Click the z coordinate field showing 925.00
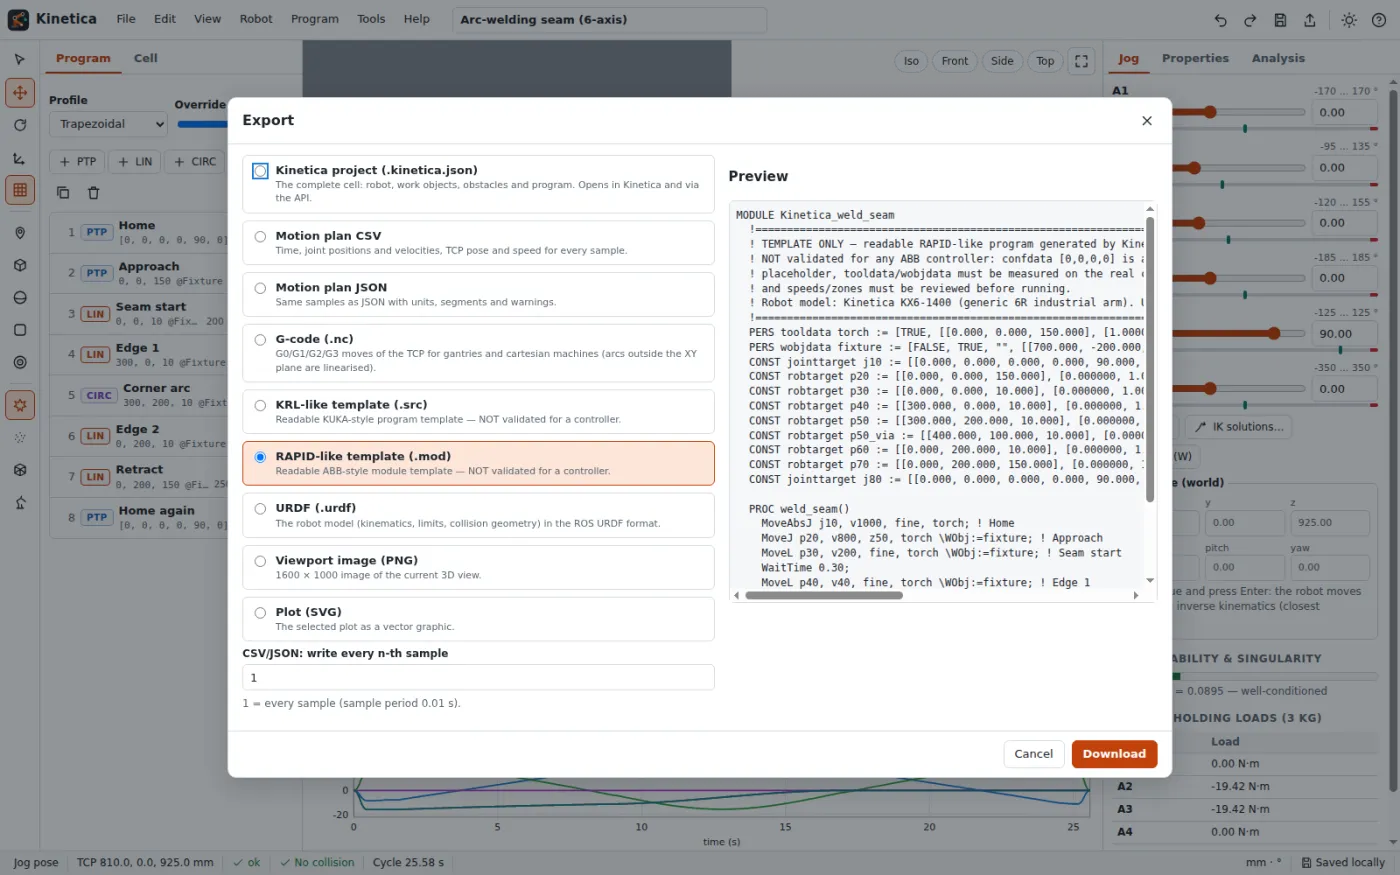Viewport: 1400px width, 875px height. pyautogui.click(x=1332, y=522)
